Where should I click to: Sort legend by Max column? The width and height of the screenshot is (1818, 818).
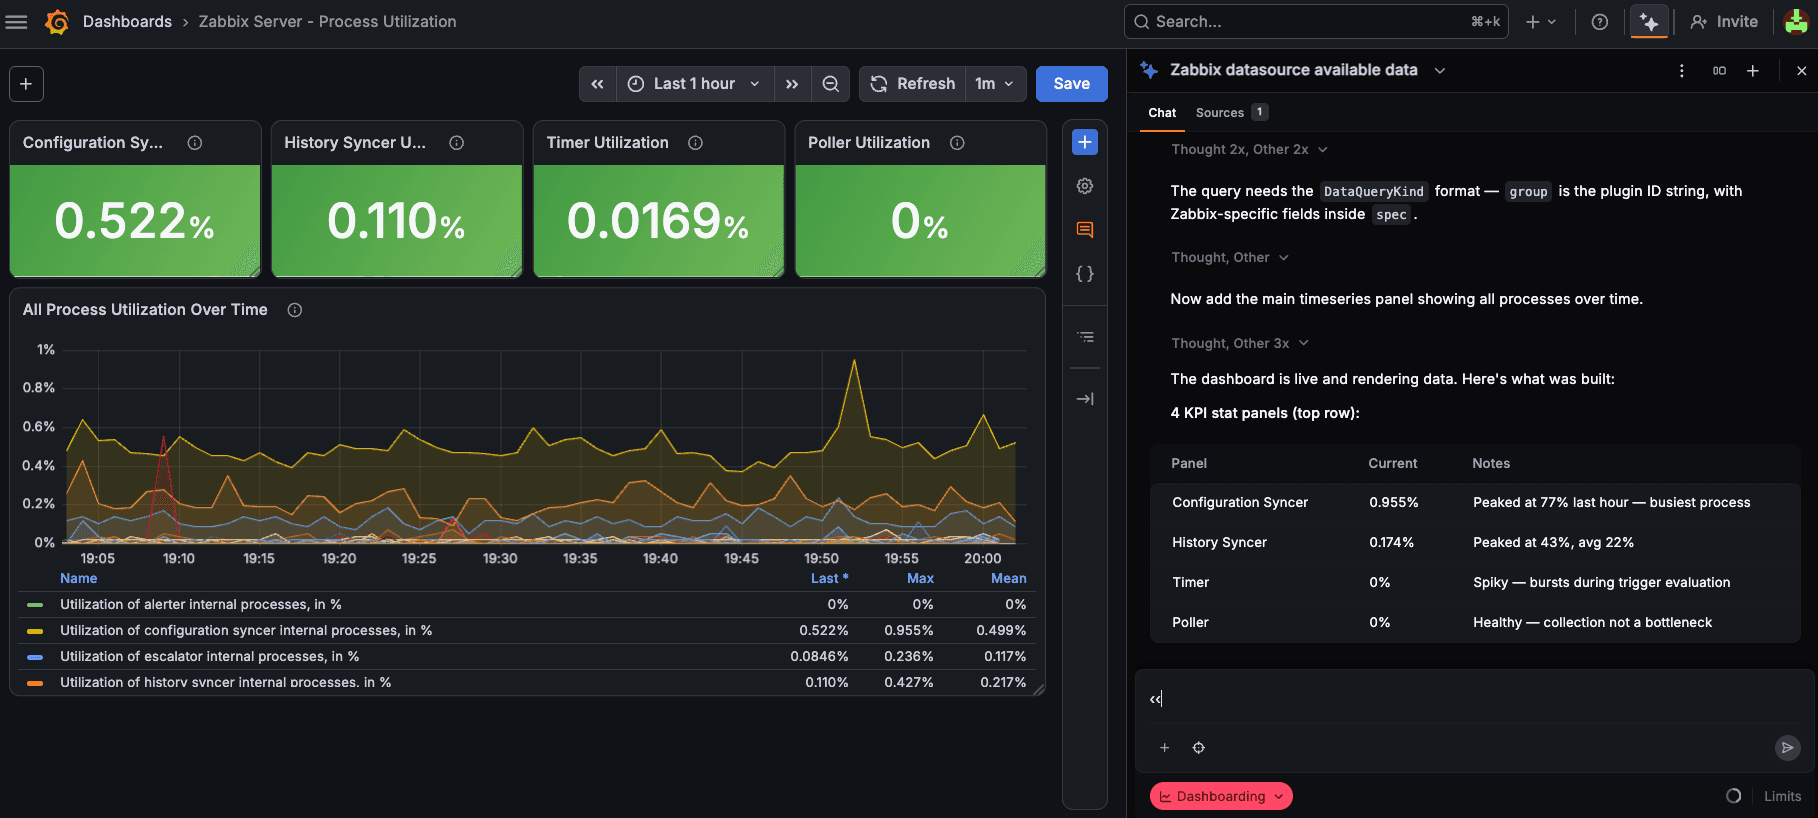tap(920, 579)
